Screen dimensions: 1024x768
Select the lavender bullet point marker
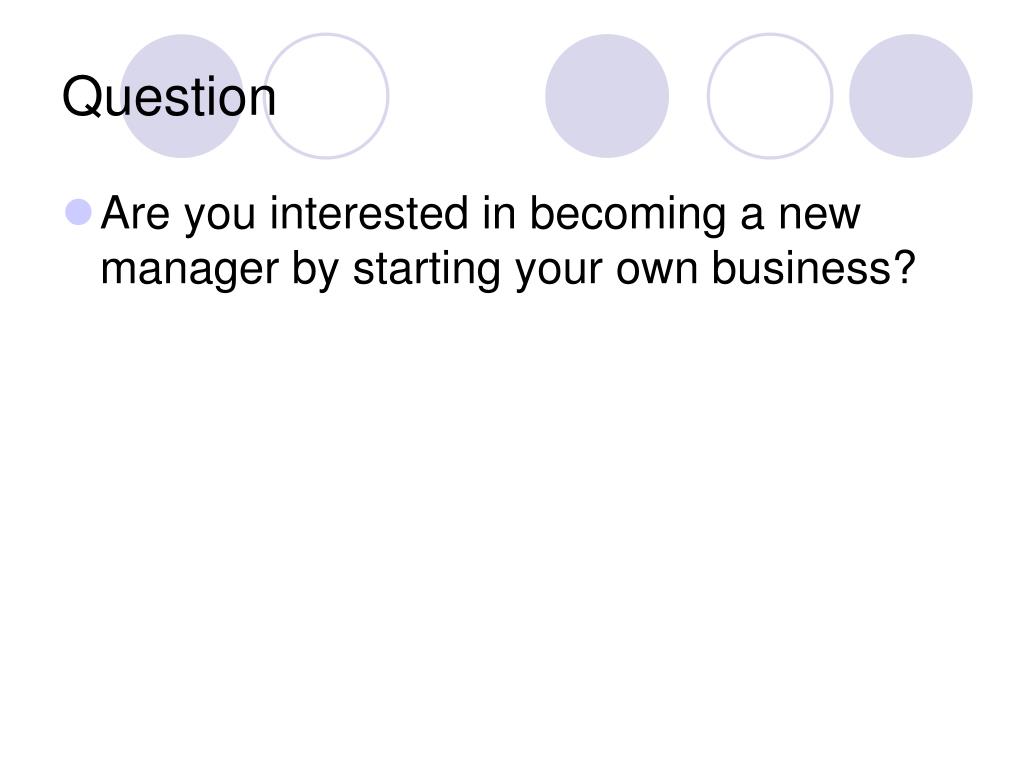(79, 212)
